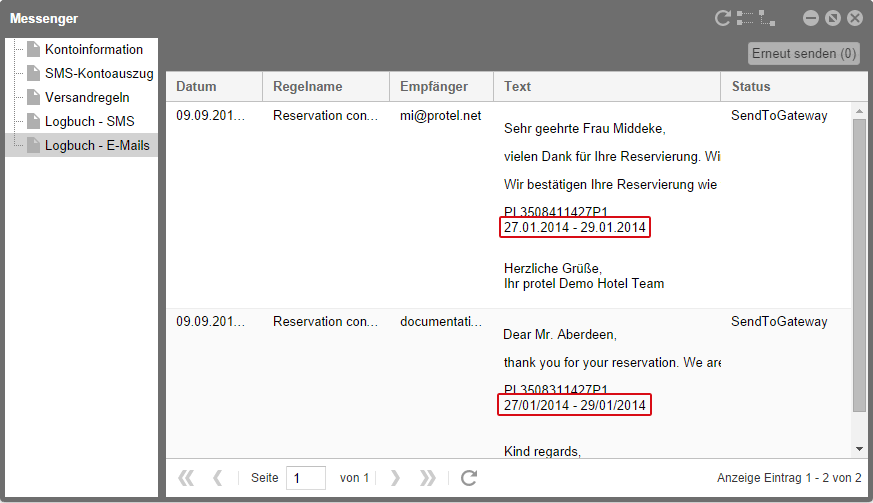
Task: Sort the table by the Datum column
Action: [x=214, y=87]
